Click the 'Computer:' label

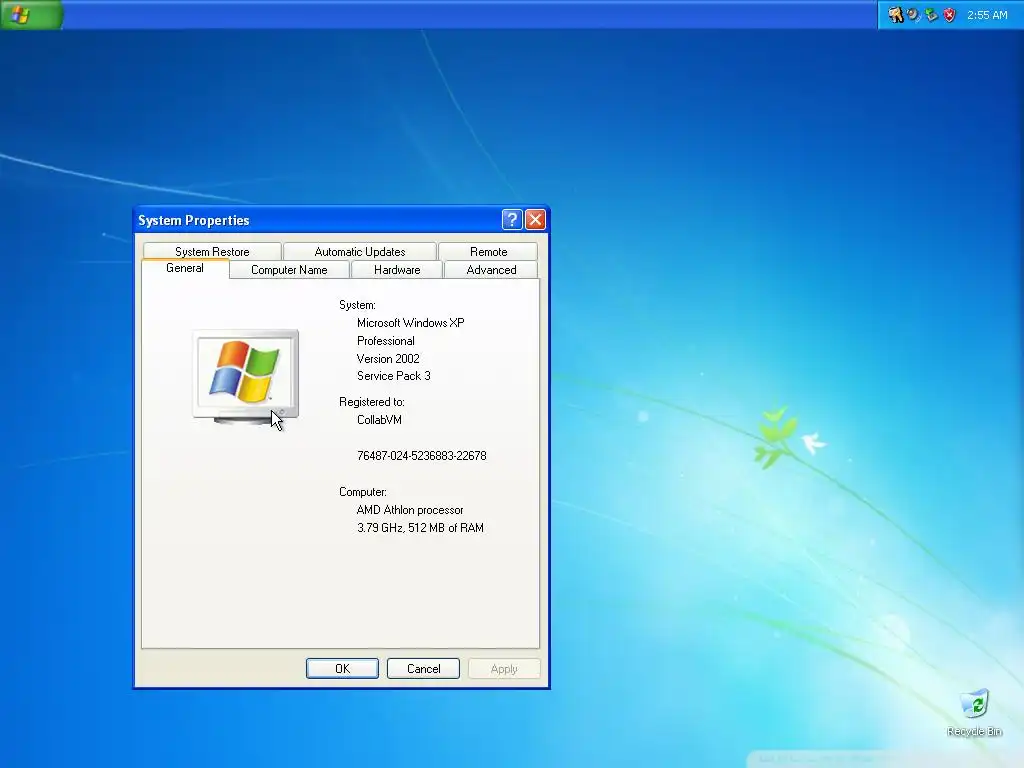(363, 492)
